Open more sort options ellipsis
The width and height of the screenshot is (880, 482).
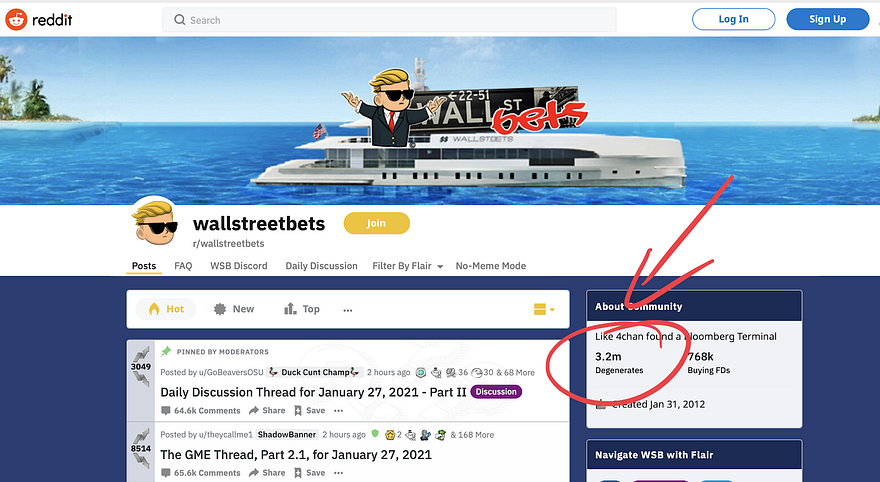coord(348,310)
